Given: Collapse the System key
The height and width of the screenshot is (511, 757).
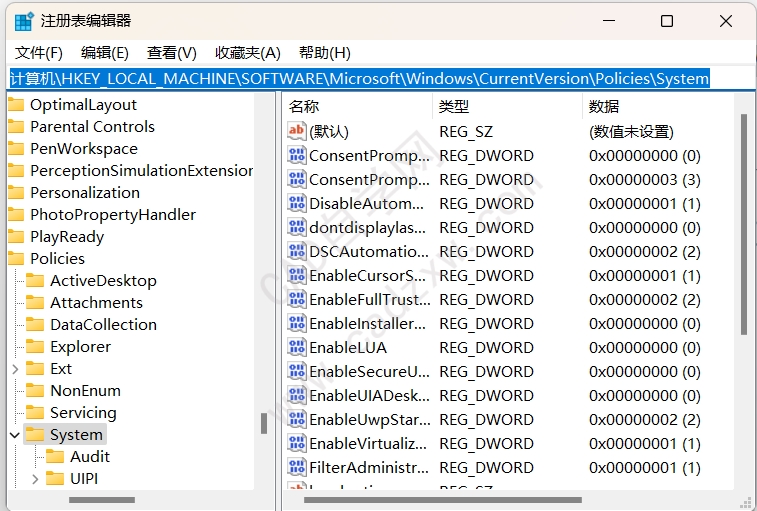Looking at the screenshot, I should 15,435.
